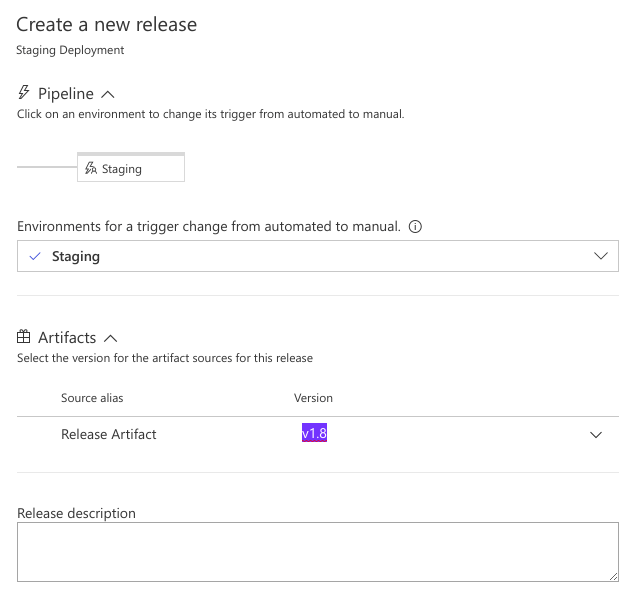
Task: Click the Version column header
Action: click(x=313, y=398)
